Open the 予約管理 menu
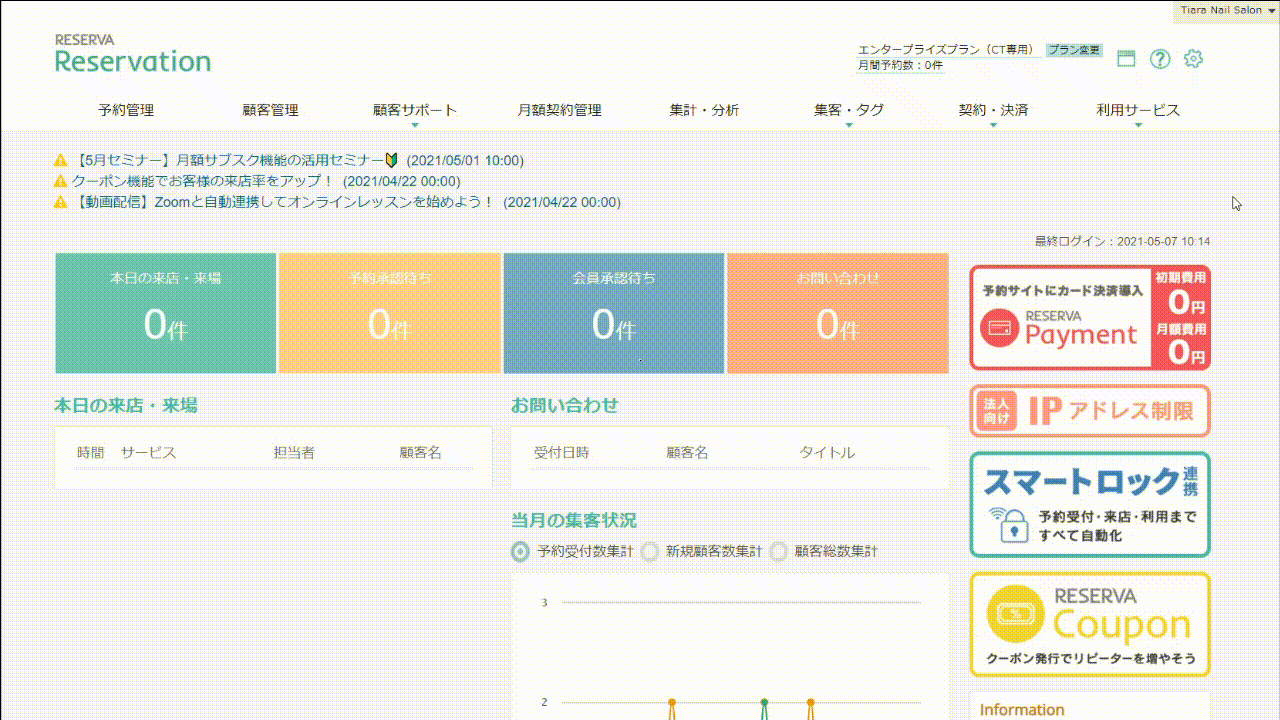The width and height of the screenshot is (1280, 720). 126,110
